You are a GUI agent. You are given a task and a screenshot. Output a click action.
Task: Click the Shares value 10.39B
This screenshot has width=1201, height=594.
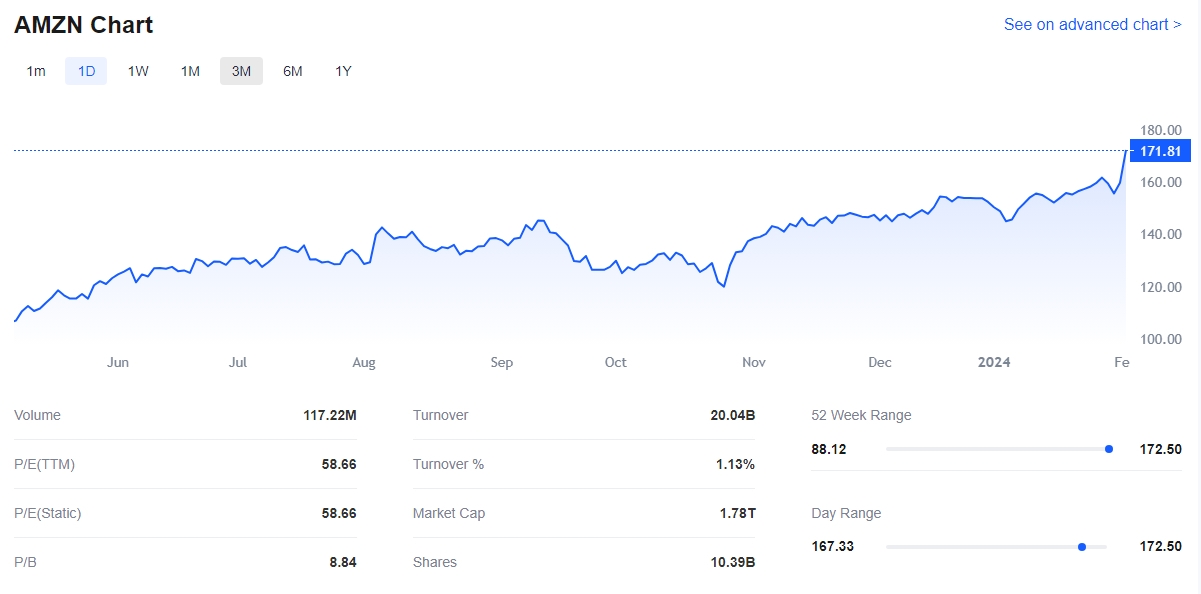pyautogui.click(x=733, y=562)
